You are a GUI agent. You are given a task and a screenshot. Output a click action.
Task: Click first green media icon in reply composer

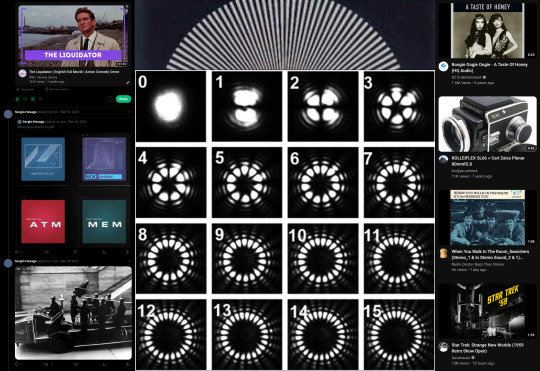17,99
